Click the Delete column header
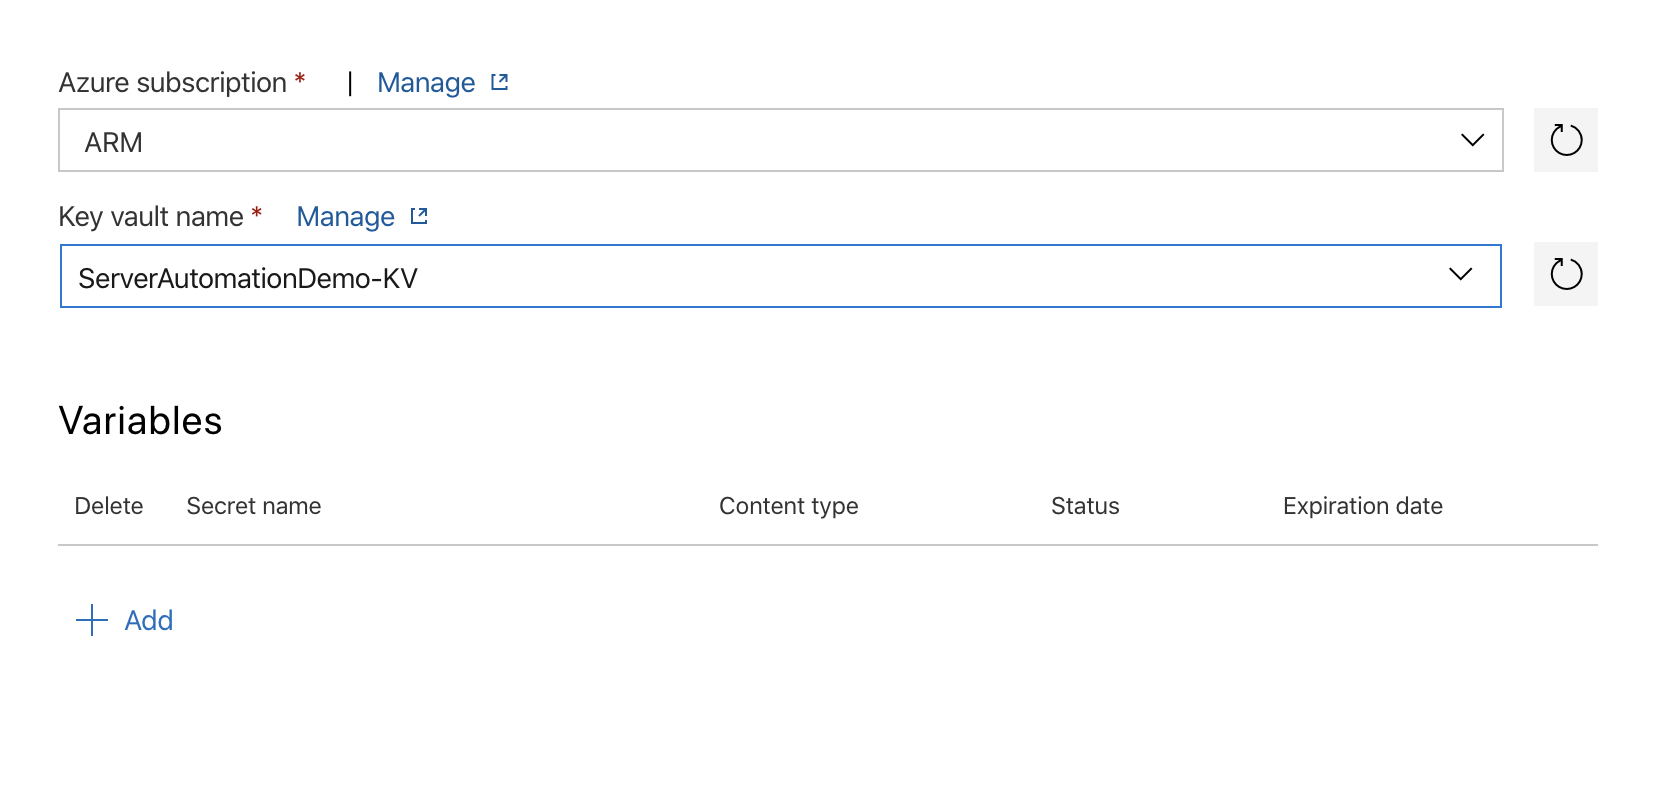1660x806 pixels. point(109,506)
